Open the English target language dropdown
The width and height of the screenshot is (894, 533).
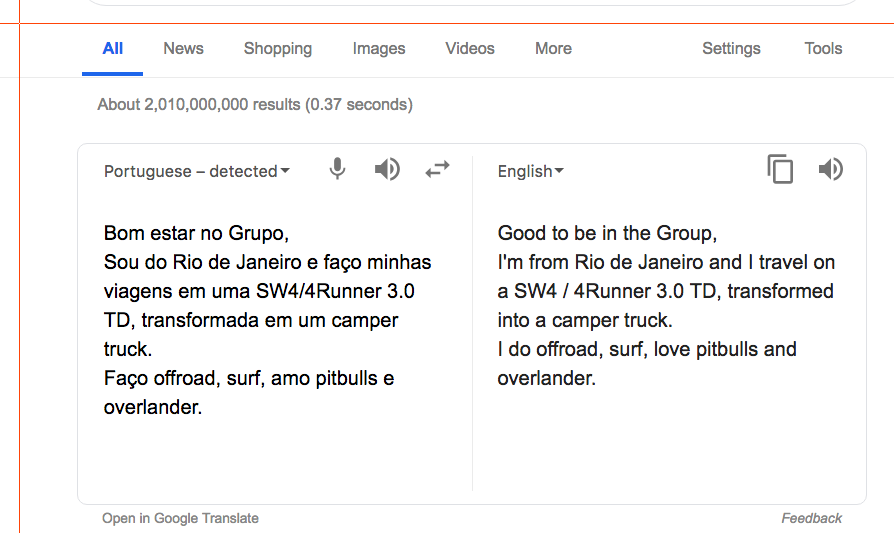tap(531, 171)
